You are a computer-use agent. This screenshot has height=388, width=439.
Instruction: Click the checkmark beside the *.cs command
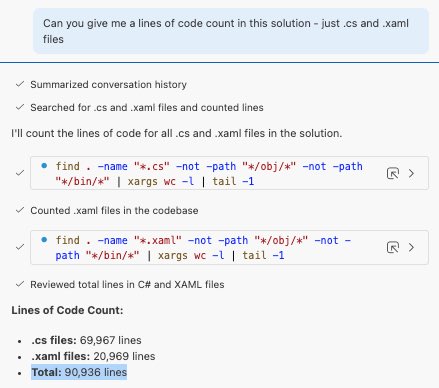pyautogui.click(x=20, y=173)
